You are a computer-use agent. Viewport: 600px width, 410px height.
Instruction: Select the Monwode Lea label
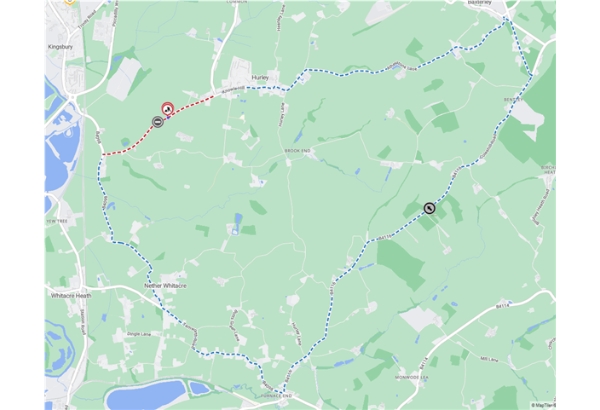tap(411, 377)
